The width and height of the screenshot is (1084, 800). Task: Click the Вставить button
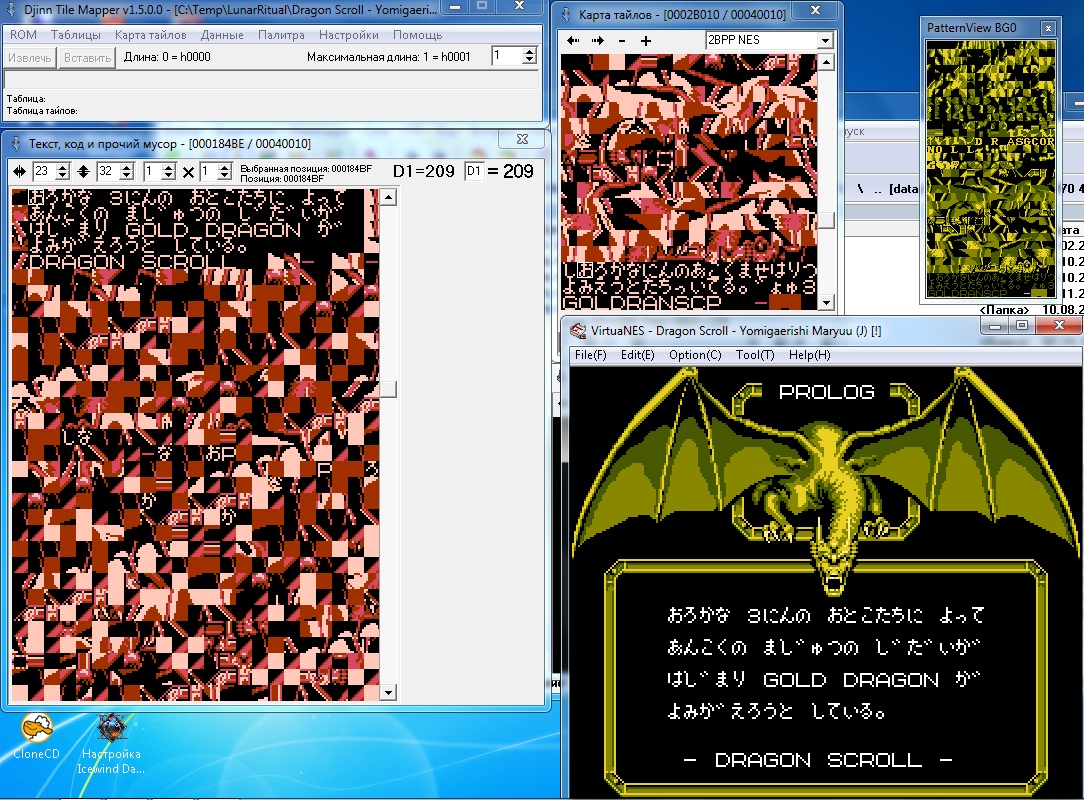pyautogui.click(x=87, y=57)
